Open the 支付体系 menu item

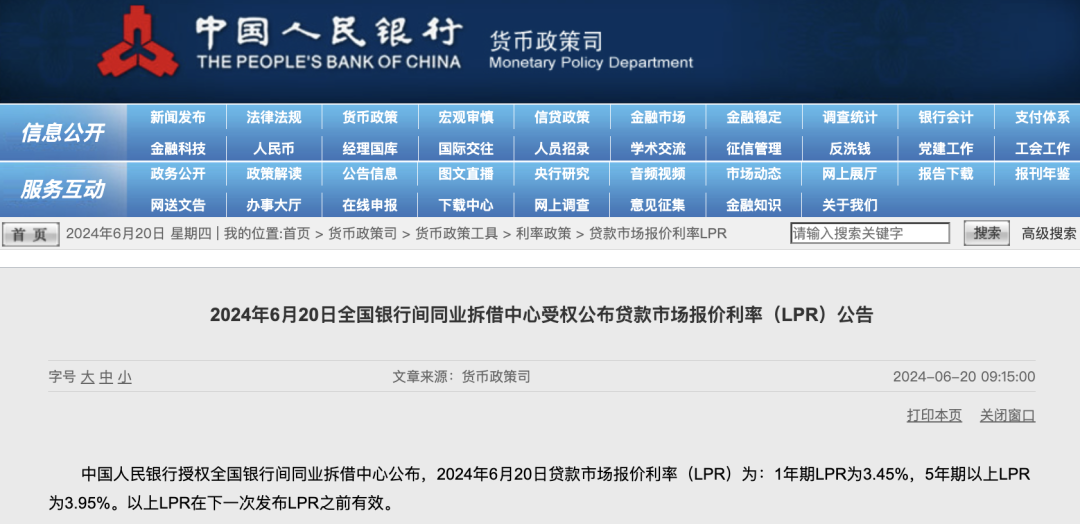click(1042, 118)
